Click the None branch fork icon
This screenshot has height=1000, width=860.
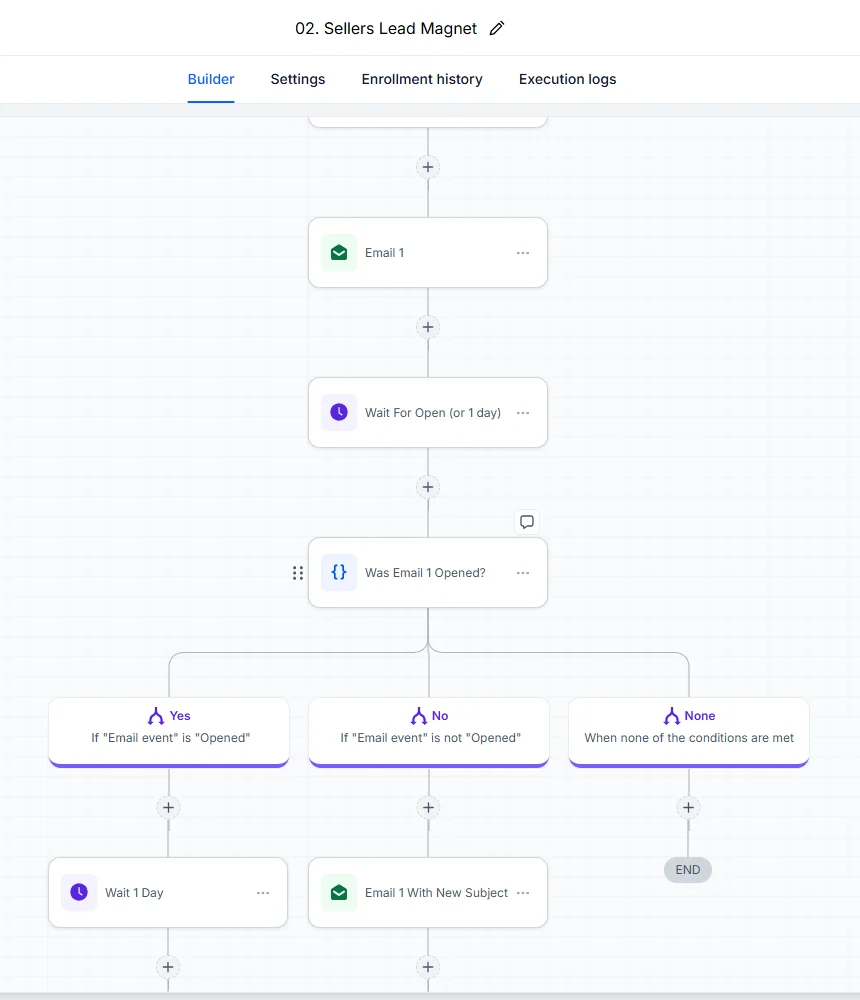(671, 716)
